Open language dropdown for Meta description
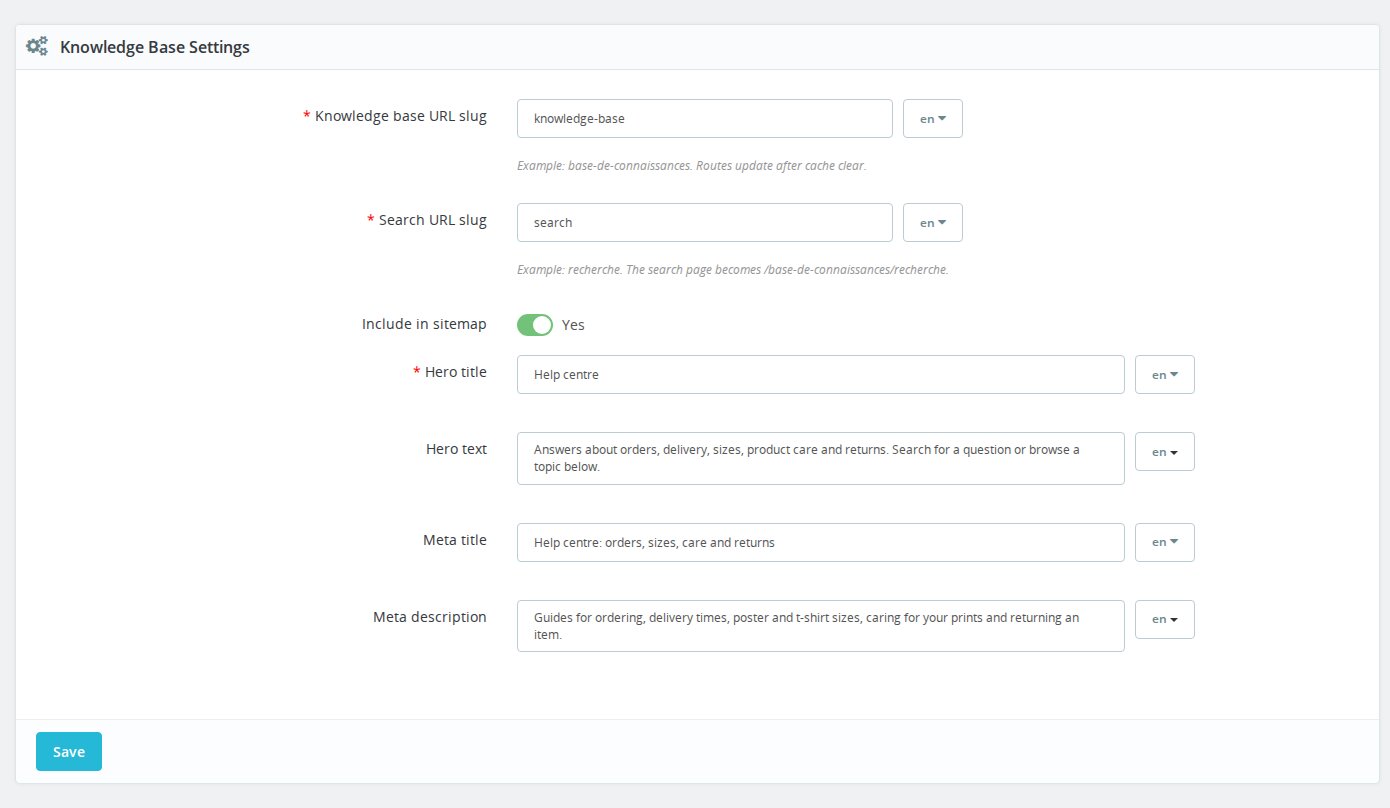 (x=1165, y=619)
